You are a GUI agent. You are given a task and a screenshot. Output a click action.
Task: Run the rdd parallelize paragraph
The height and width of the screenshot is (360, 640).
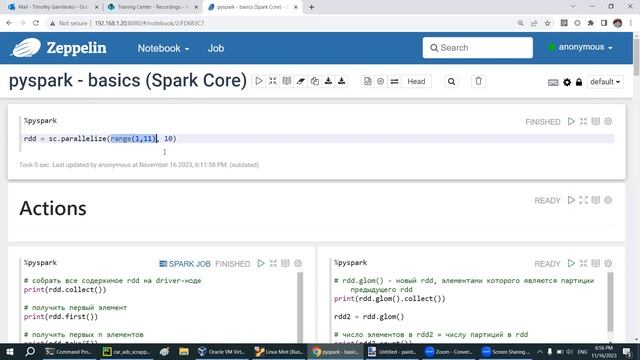point(571,121)
